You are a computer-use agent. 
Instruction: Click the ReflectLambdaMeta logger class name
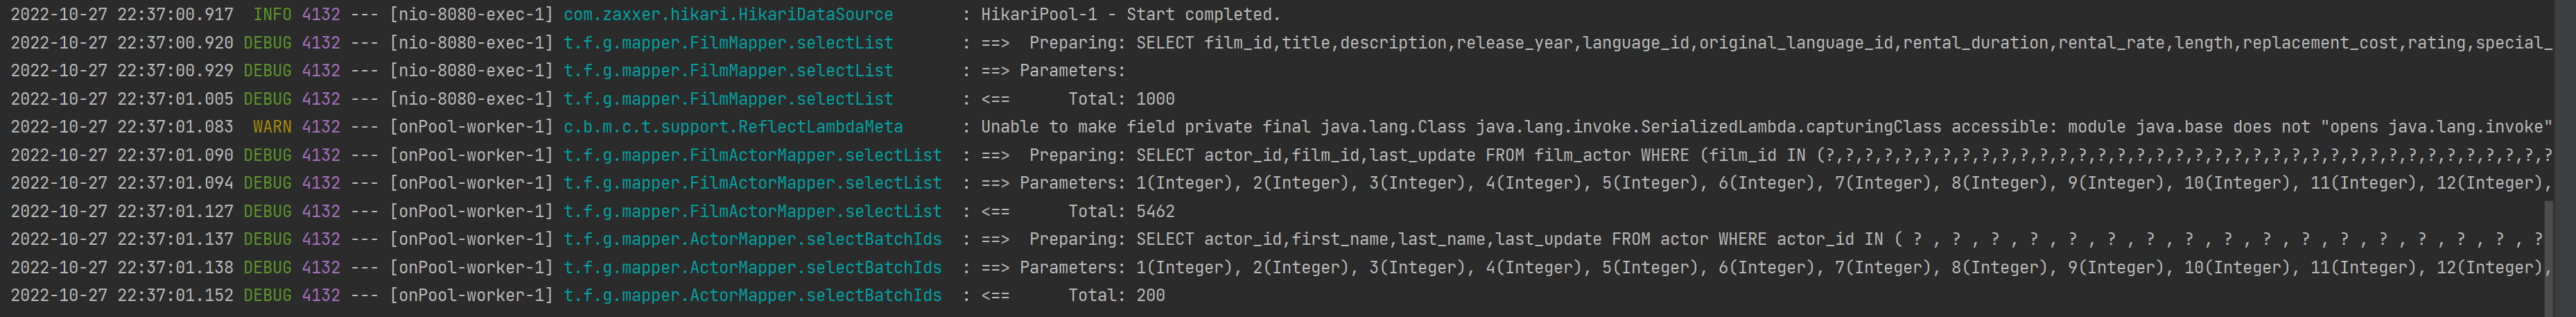coord(733,127)
